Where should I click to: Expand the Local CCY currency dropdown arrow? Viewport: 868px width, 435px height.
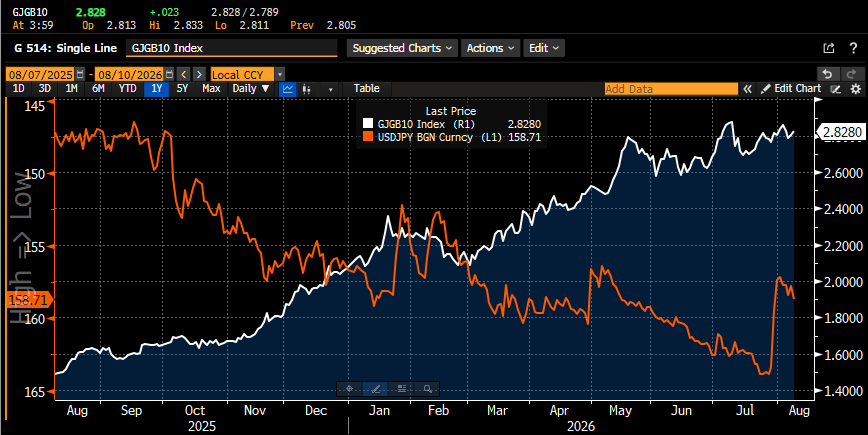coord(280,74)
